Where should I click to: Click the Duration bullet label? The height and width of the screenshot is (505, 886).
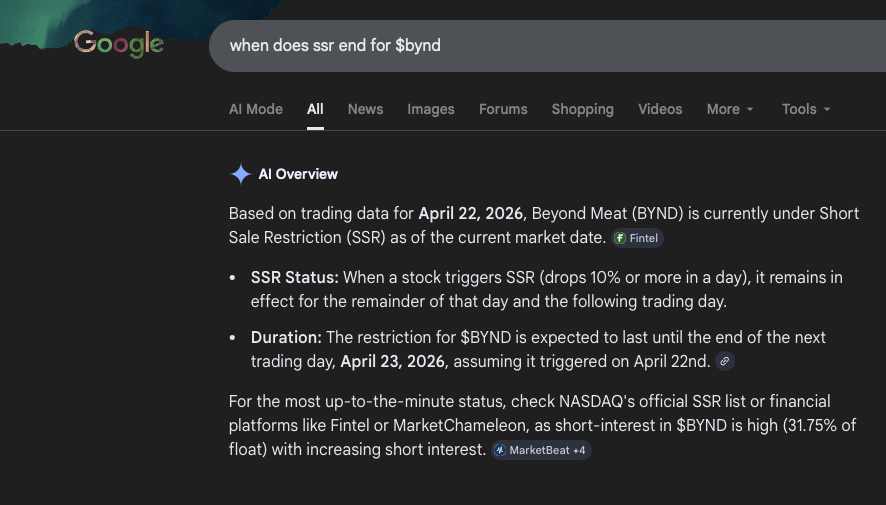click(286, 337)
